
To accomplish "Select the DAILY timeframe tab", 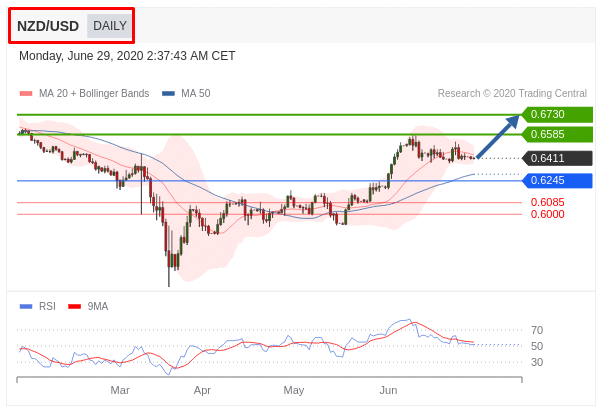I will pyautogui.click(x=110, y=26).
